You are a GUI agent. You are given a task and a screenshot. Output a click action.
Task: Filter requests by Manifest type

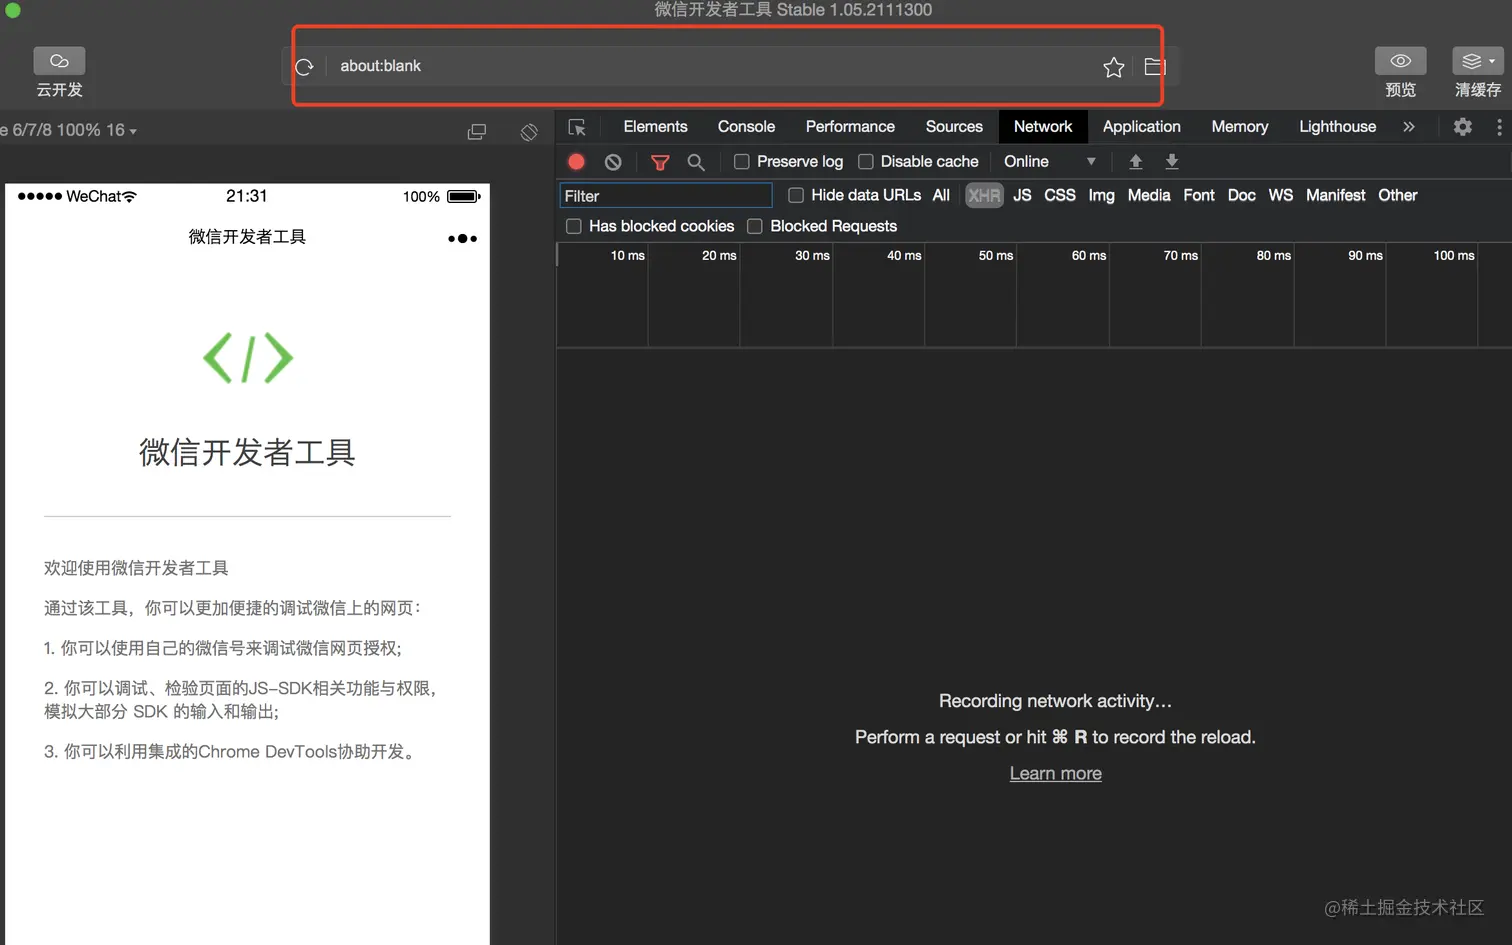(x=1335, y=195)
